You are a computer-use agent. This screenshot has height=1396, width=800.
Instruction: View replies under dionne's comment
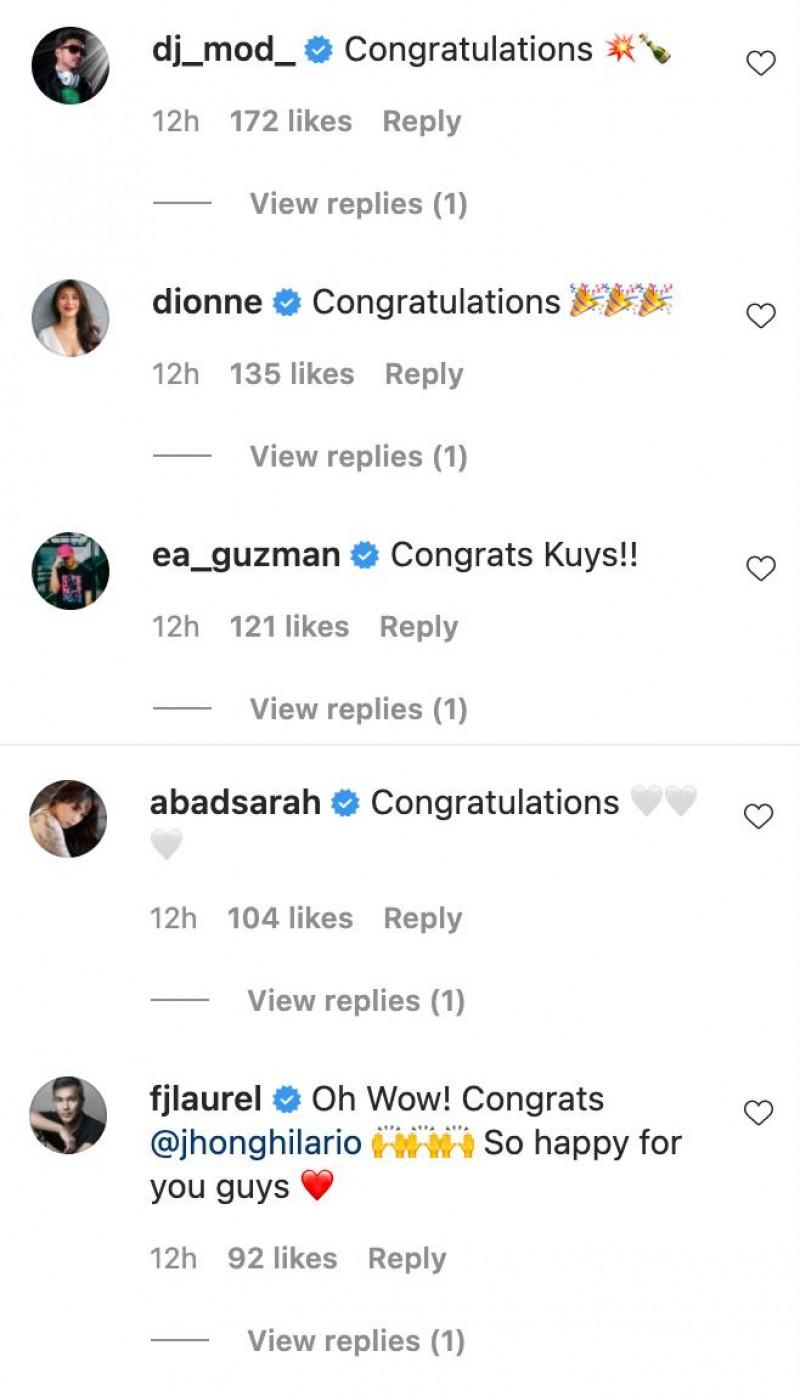tap(358, 456)
